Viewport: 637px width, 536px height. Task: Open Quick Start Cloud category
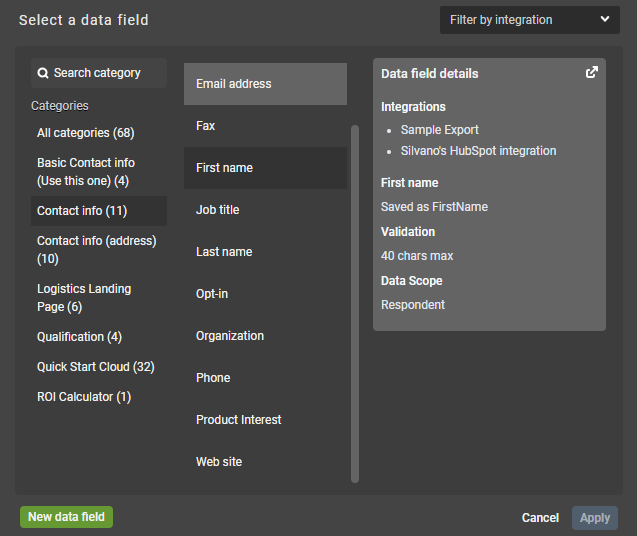95,367
